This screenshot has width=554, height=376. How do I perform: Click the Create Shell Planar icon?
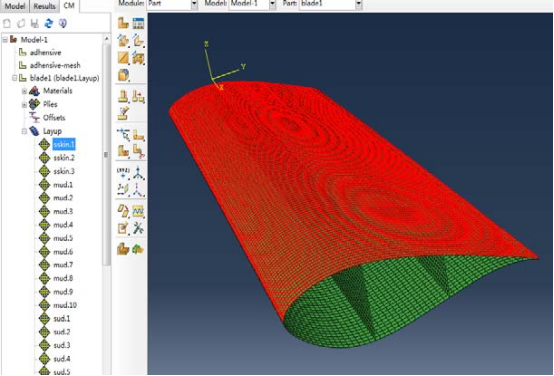[123, 58]
